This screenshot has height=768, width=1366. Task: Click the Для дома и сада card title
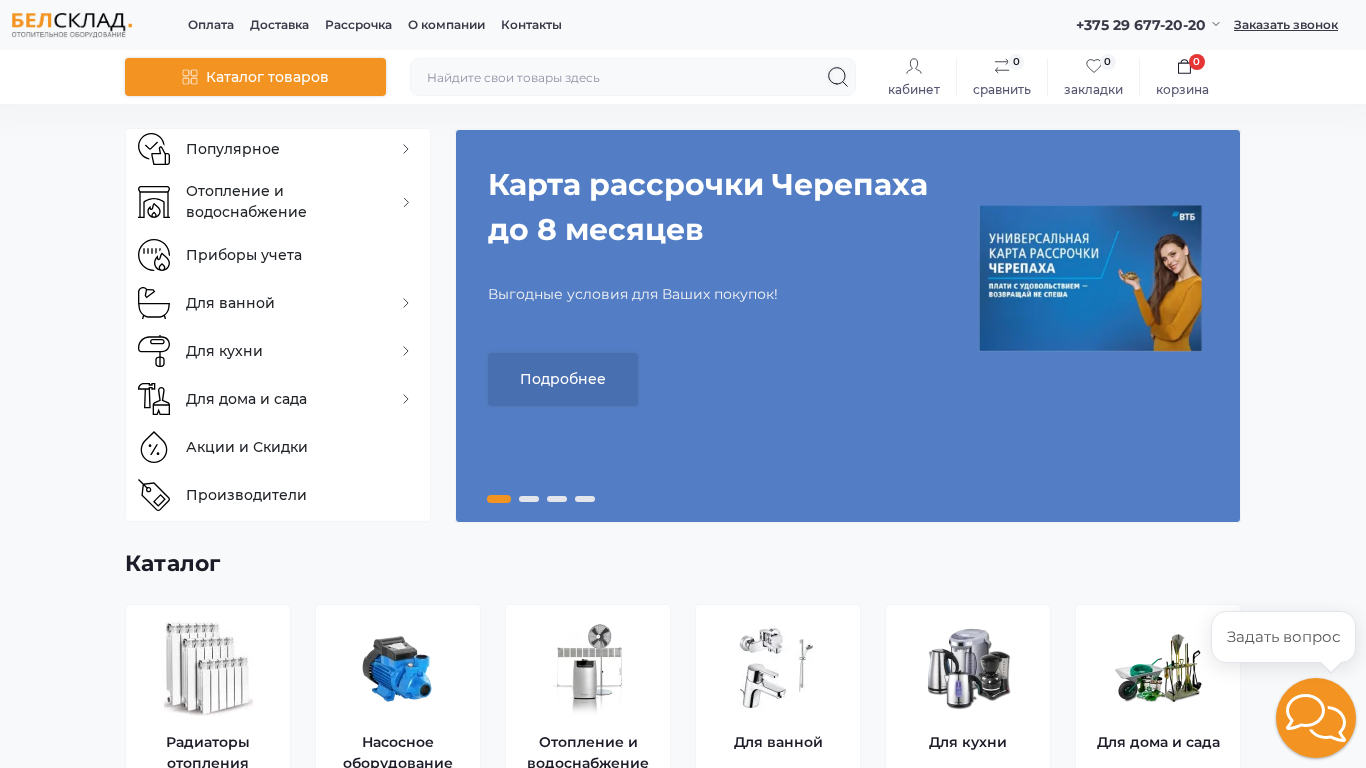[x=1158, y=742]
